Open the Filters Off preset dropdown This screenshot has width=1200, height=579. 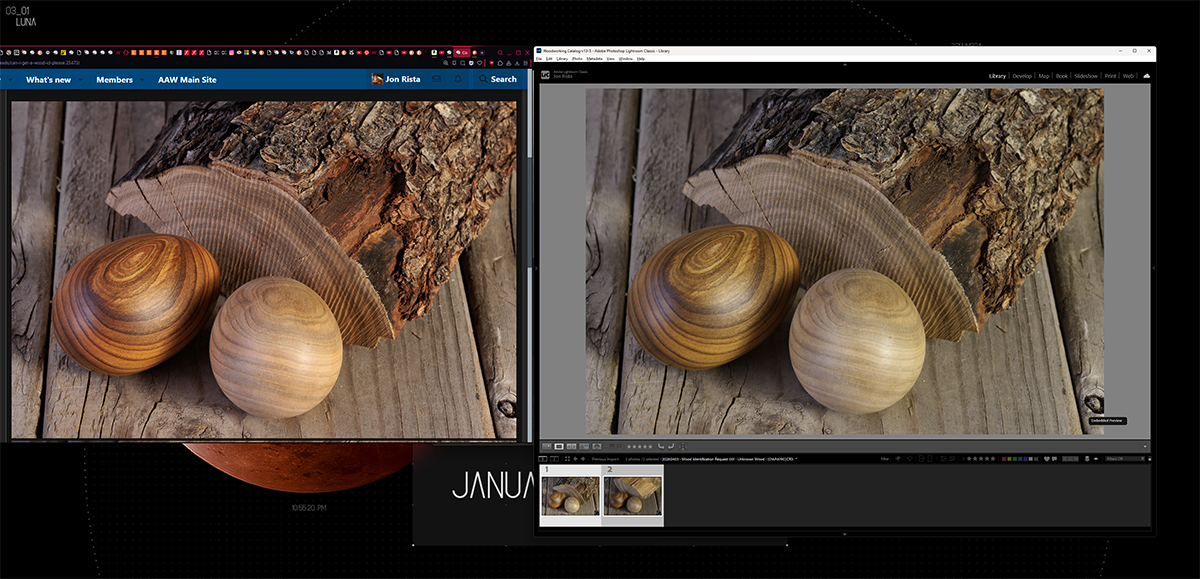pyautogui.click(x=1125, y=459)
